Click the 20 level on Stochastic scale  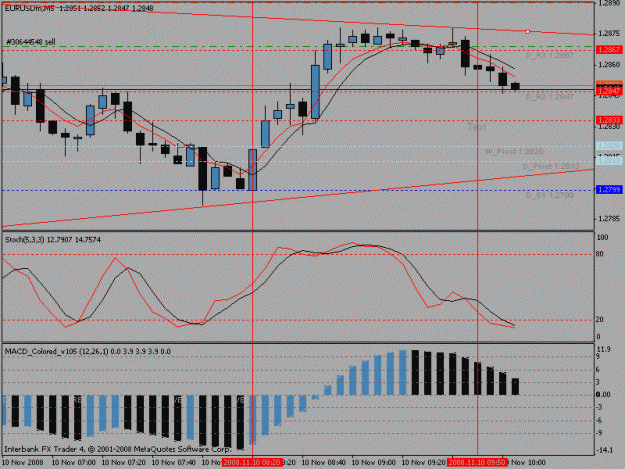[x=599, y=320]
